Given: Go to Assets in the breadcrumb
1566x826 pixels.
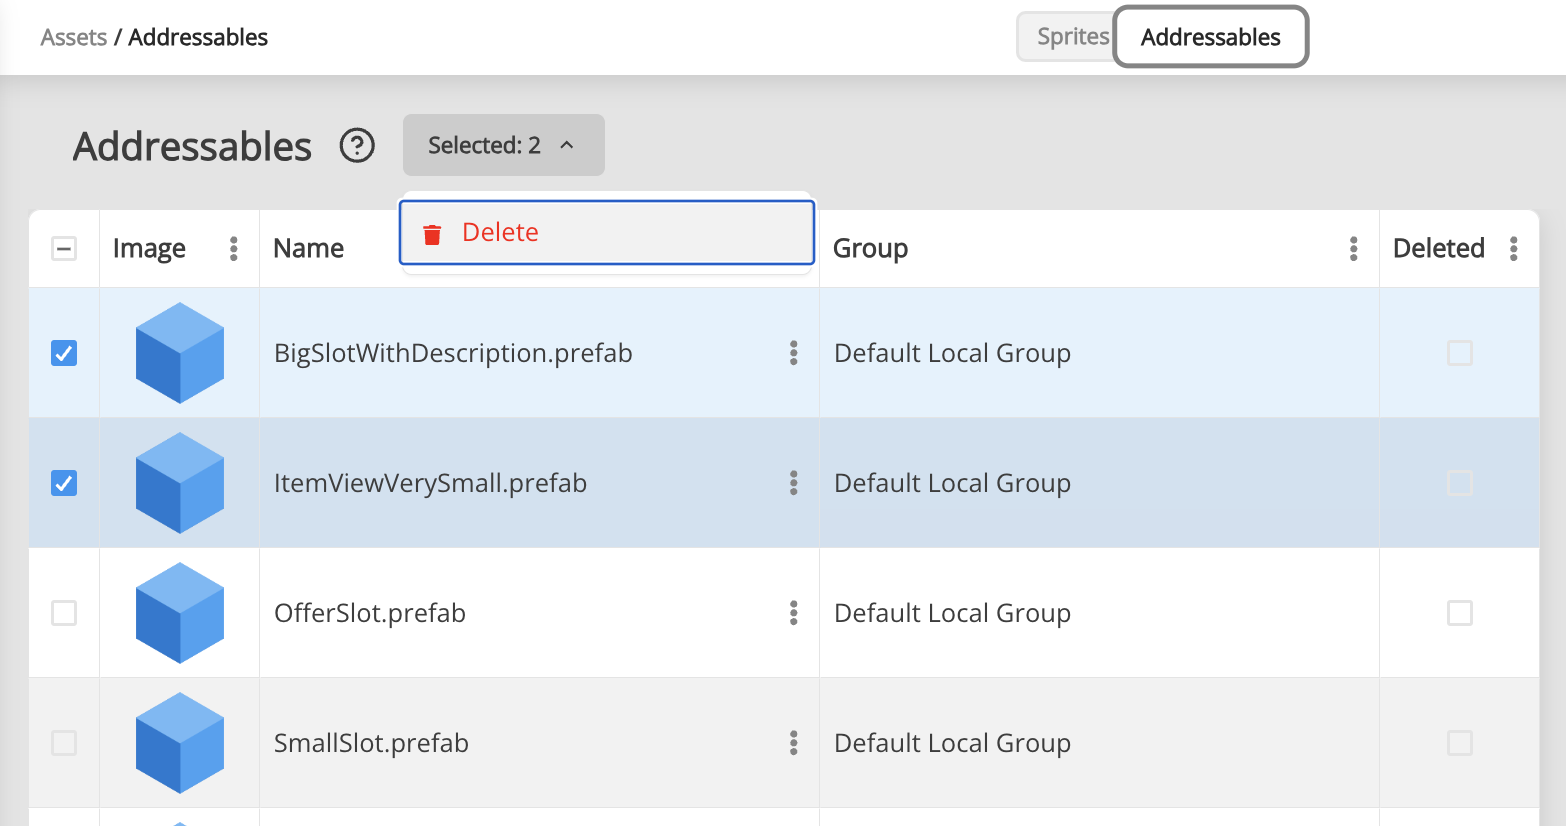Looking at the screenshot, I should (74, 37).
